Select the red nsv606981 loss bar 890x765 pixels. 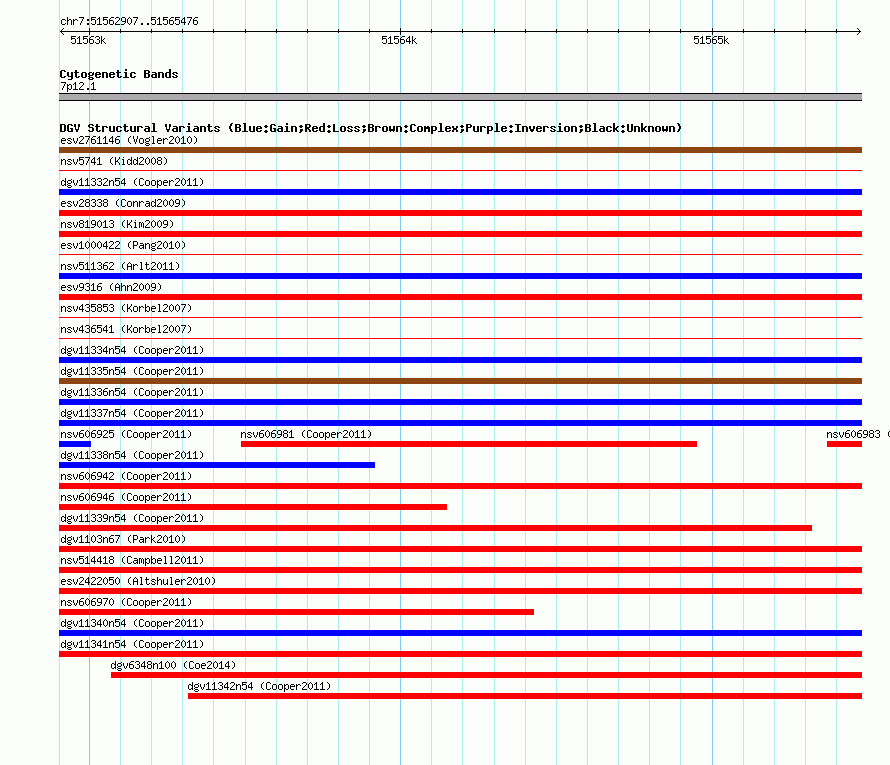(469, 444)
